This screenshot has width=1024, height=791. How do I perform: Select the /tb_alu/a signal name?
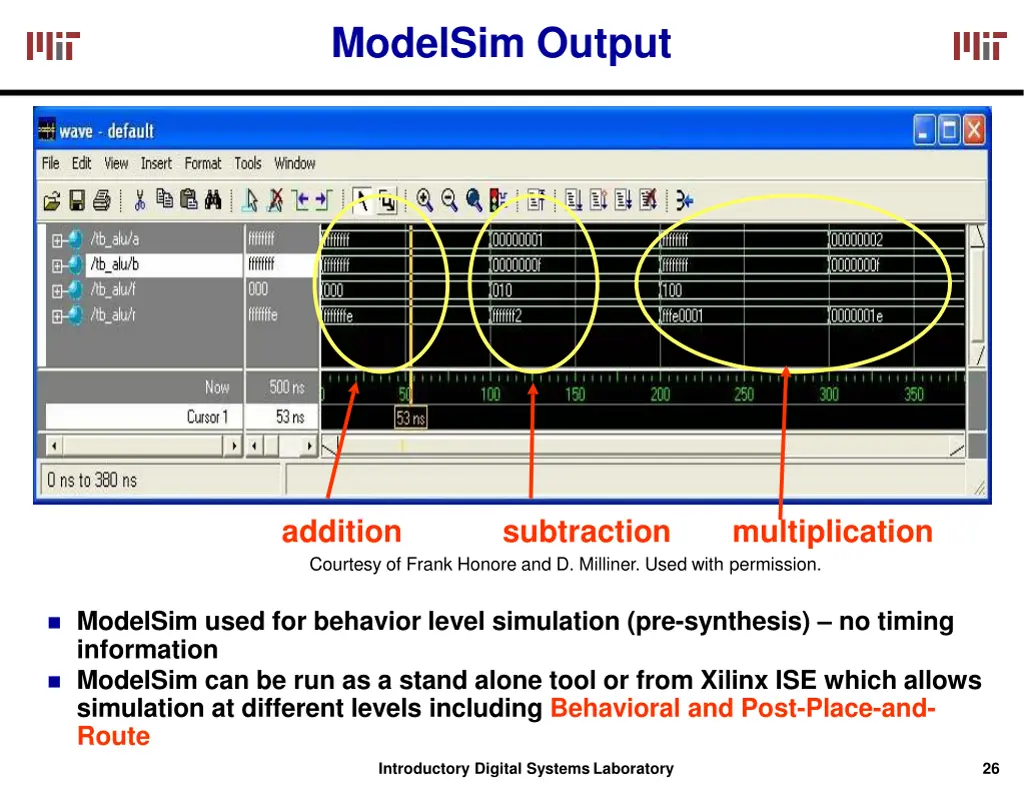click(114, 239)
